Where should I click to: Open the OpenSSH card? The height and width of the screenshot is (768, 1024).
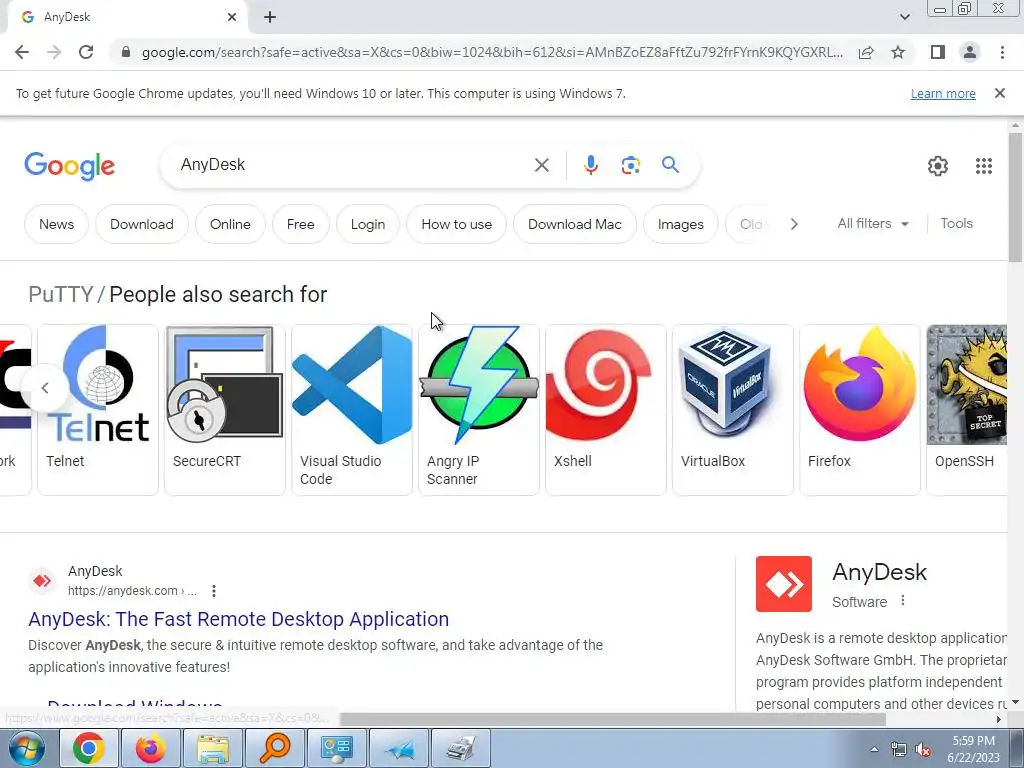tap(967, 409)
